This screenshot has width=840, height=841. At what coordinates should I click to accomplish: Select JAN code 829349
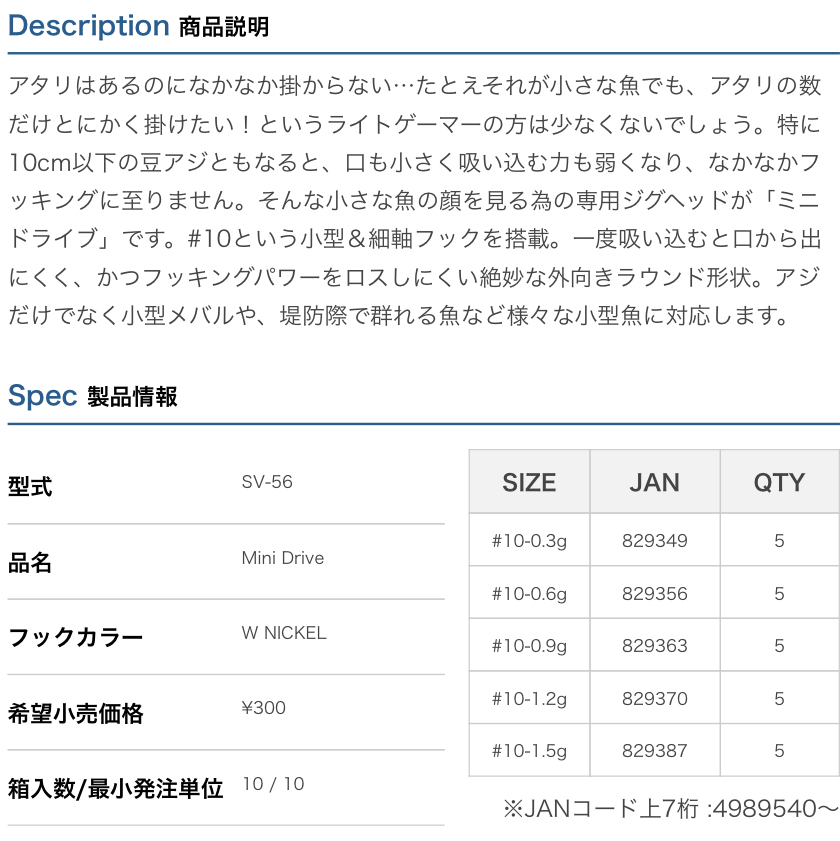tap(655, 541)
